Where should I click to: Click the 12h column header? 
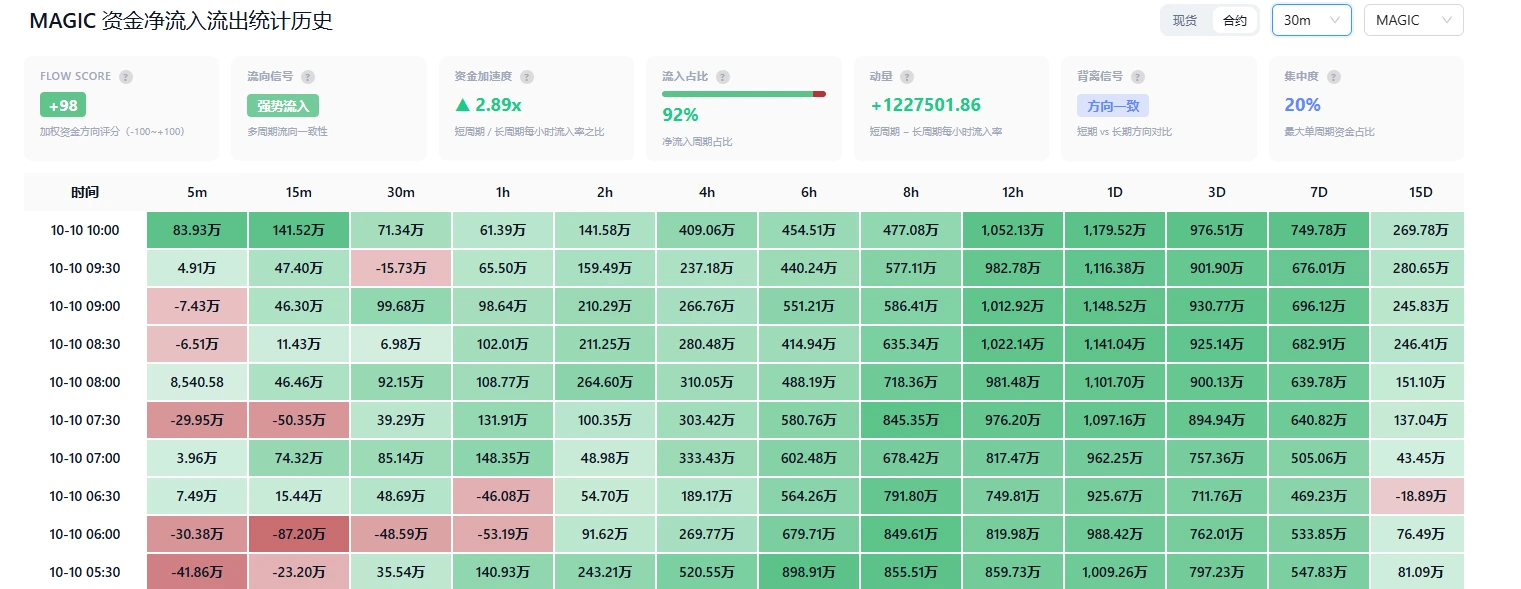[1013, 192]
